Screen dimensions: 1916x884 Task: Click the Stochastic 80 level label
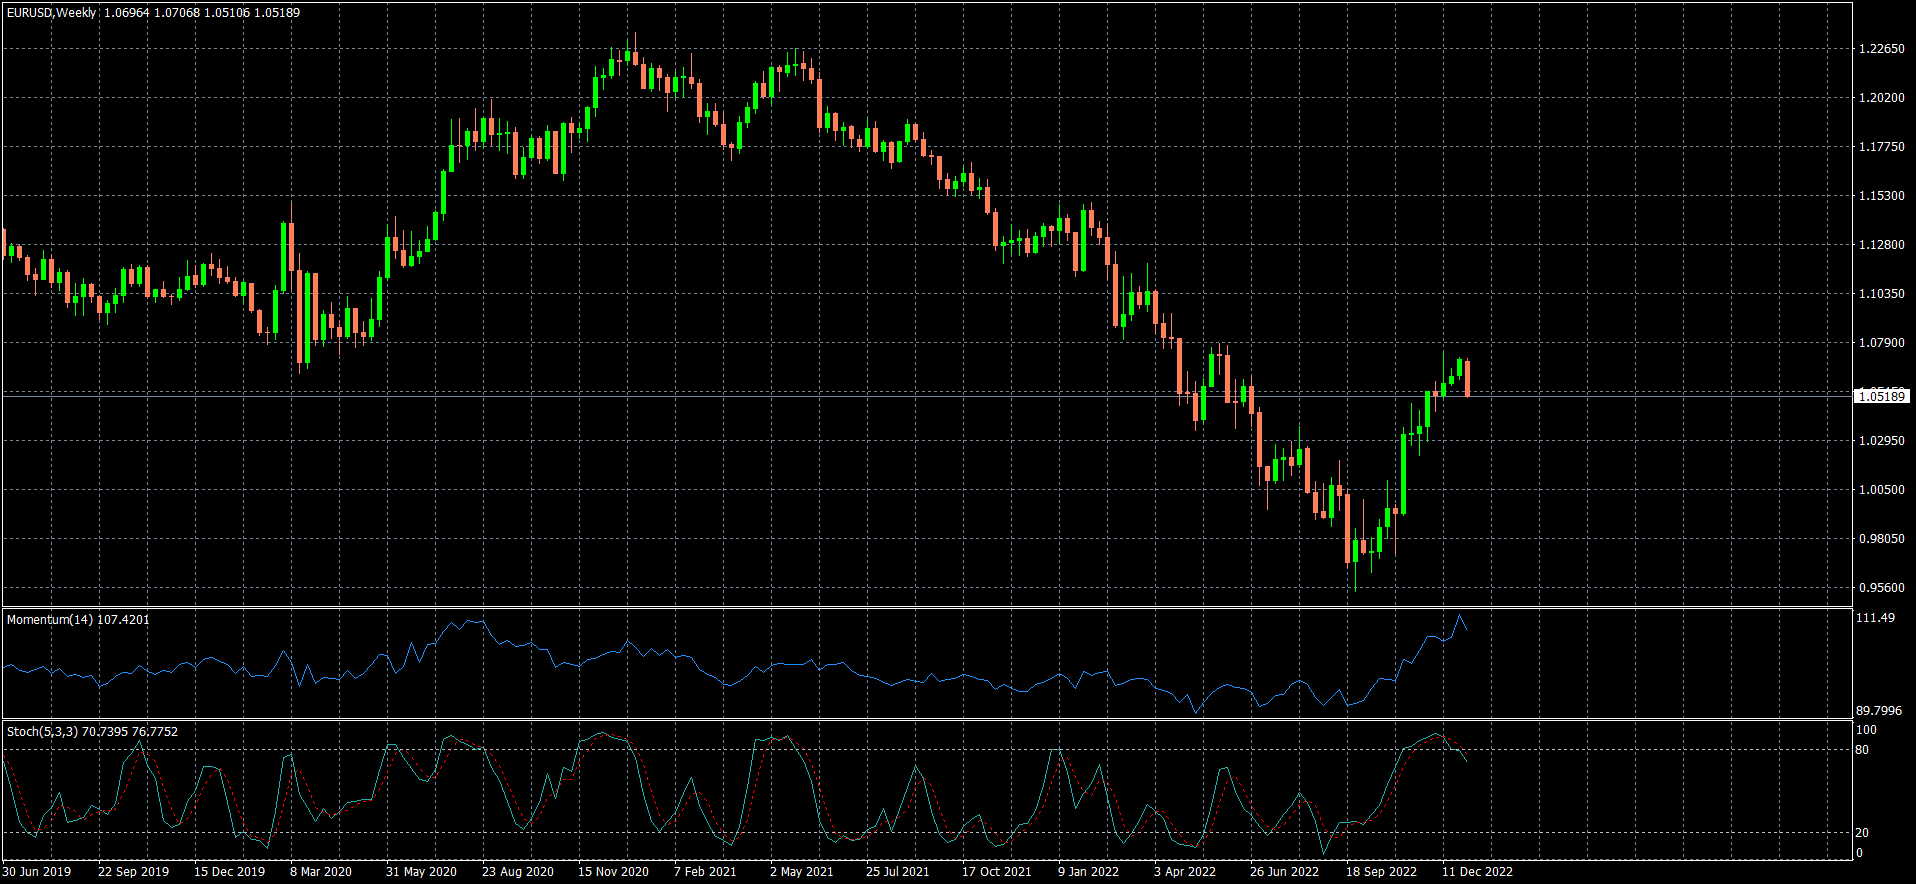click(1862, 750)
